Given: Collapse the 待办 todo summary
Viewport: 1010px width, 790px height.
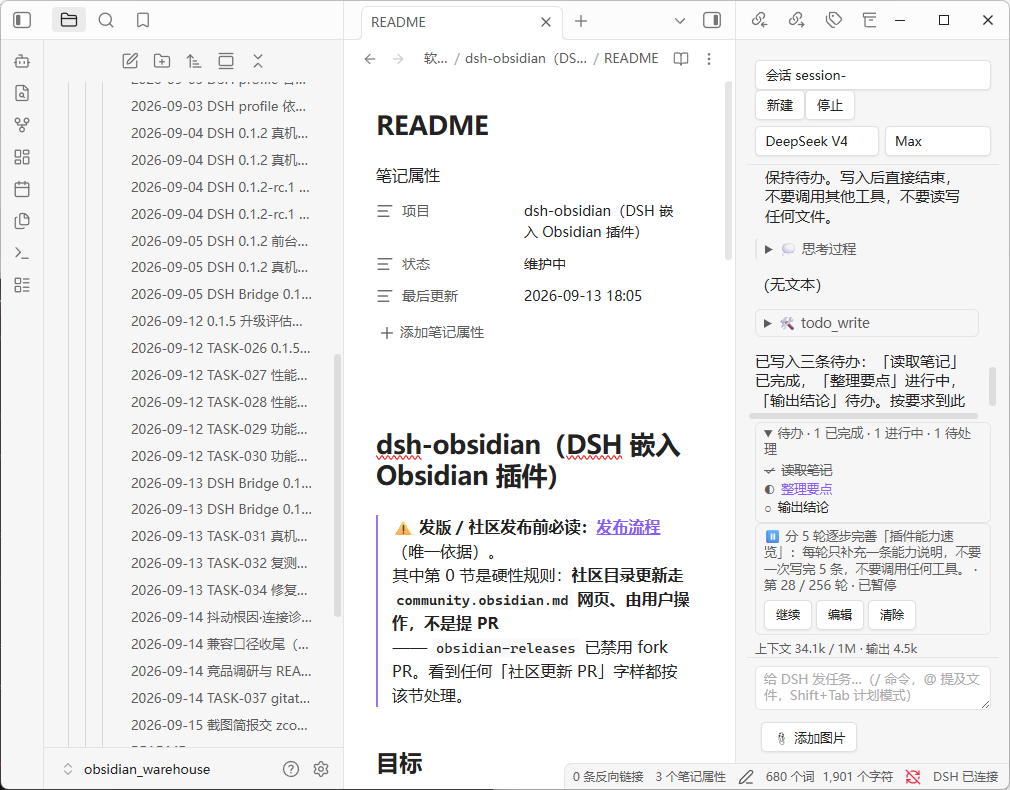Looking at the screenshot, I should (868, 441).
